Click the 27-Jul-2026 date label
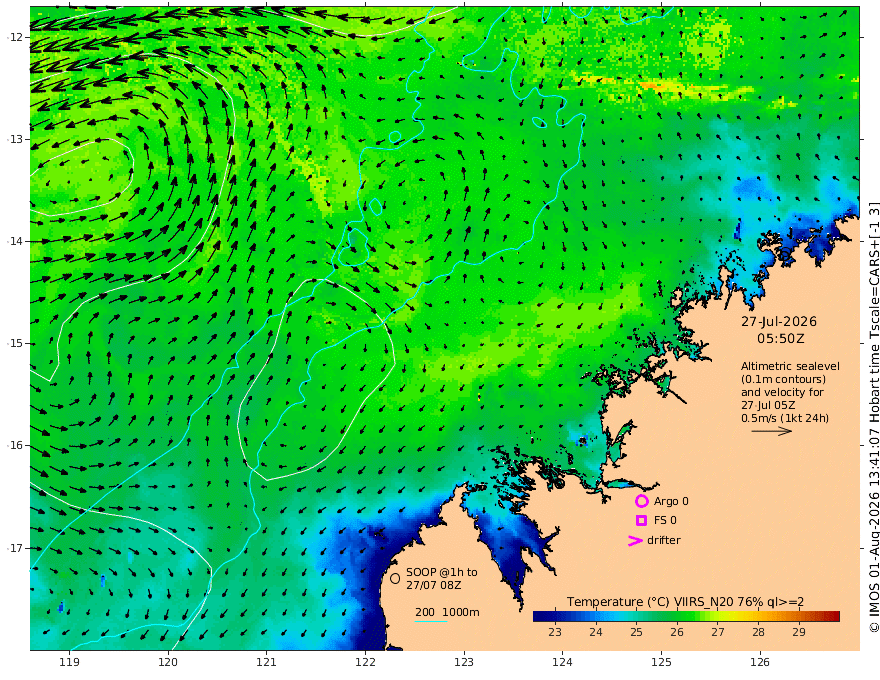Screen dimensions: 880x680 (779, 322)
